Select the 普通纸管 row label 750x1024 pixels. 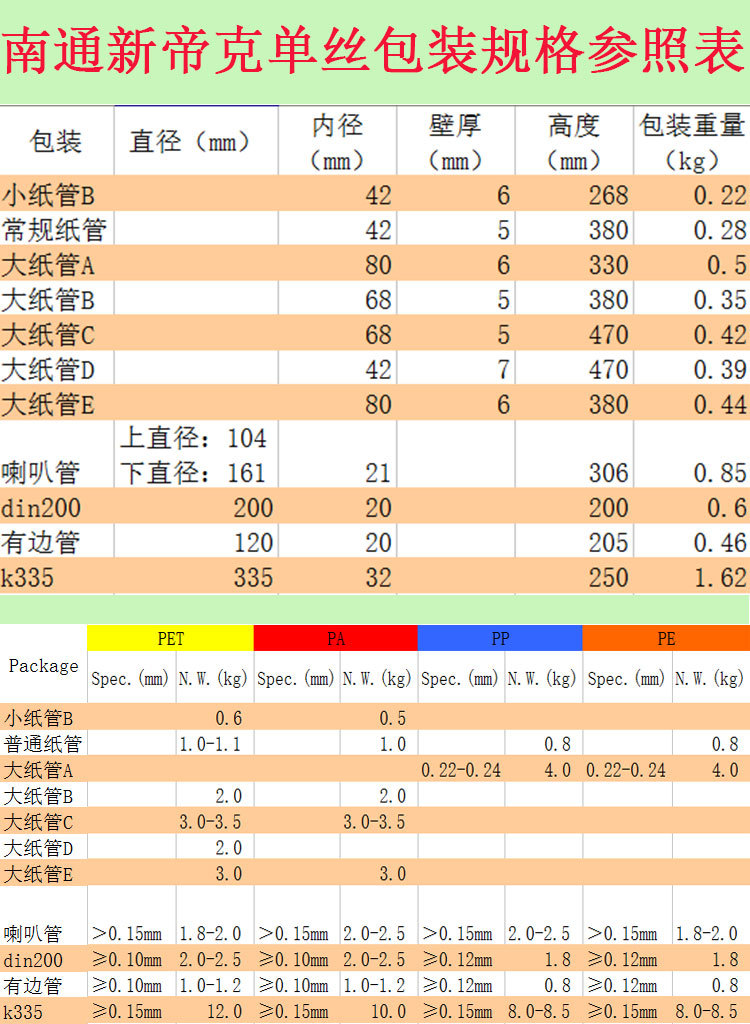pyautogui.click(x=42, y=744)
